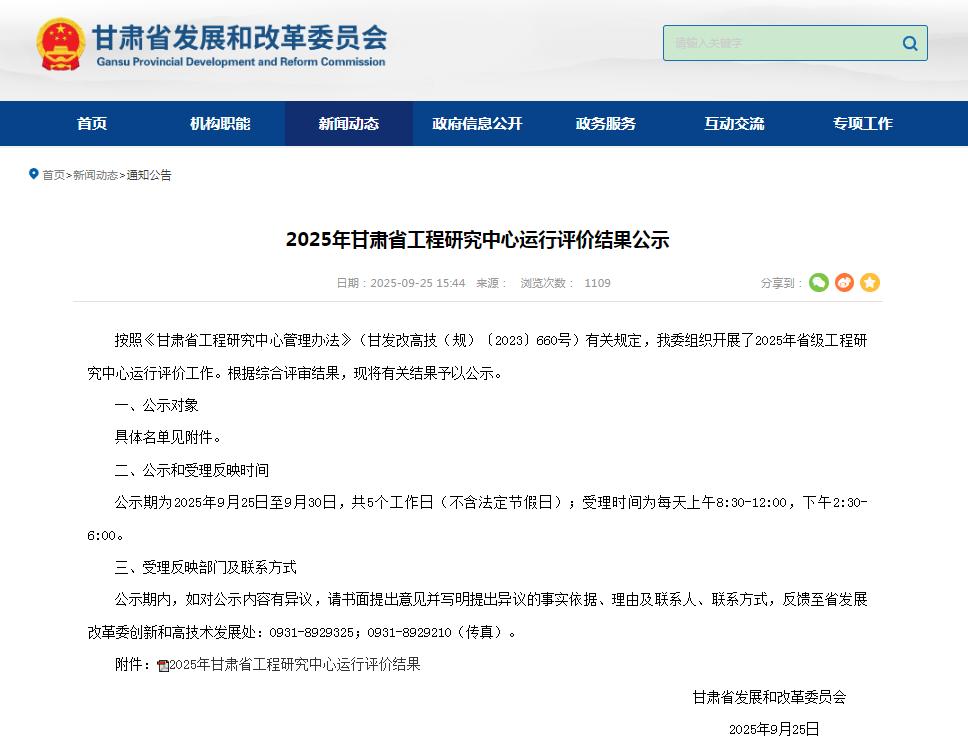Navigate to 首页 via the breadcrumb
968x749 pixels.
[54, 175]
